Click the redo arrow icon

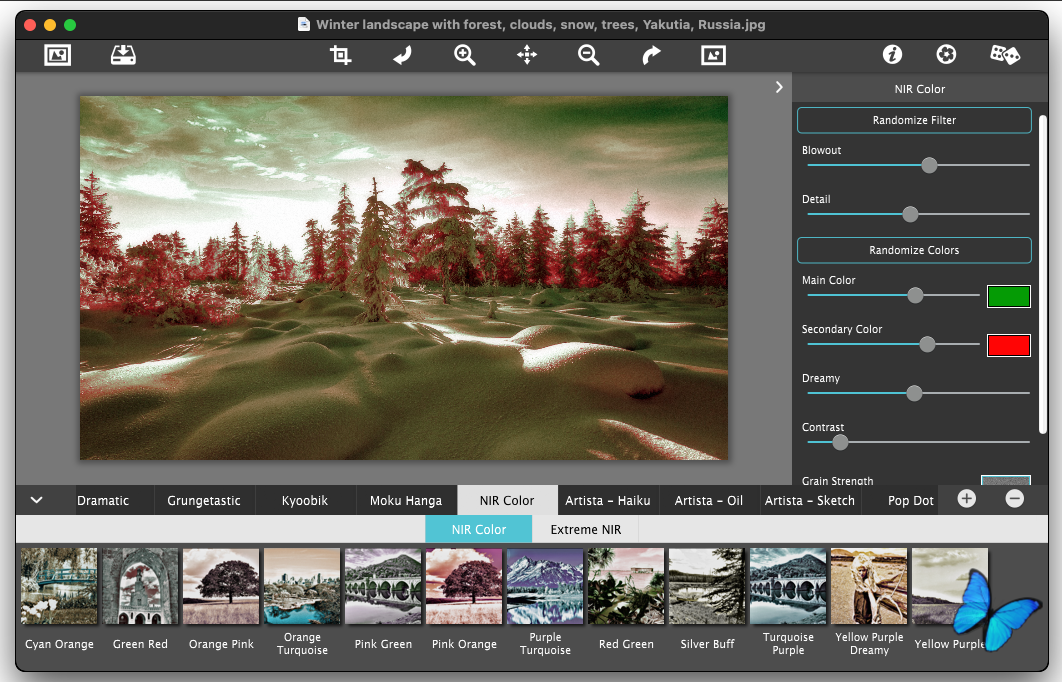[x=651, y=56]
